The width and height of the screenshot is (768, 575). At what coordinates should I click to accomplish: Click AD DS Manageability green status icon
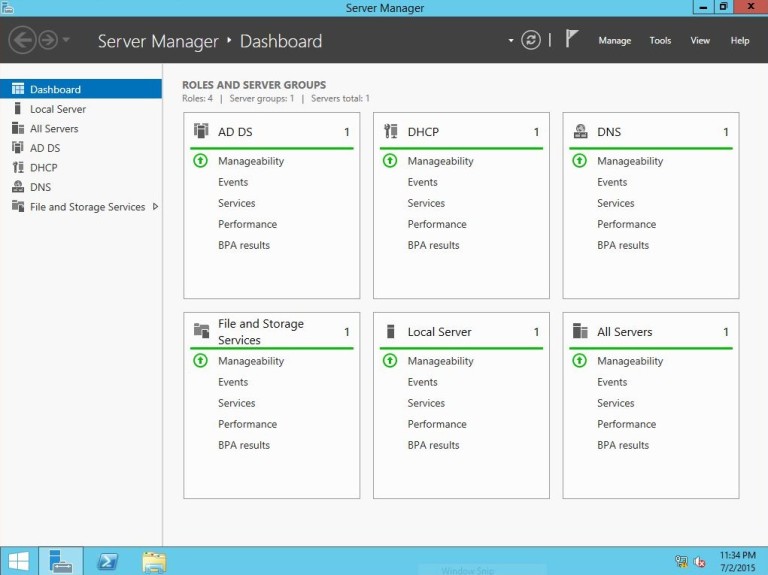pyautogui.click(x=200, y=161)
